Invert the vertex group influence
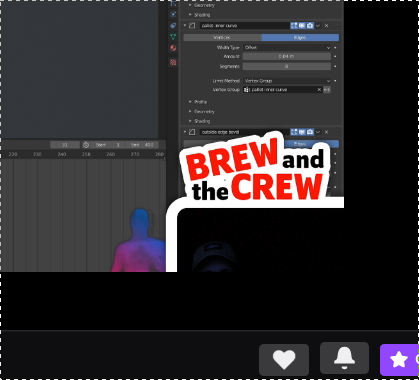Screen dimensions: 419x380 (x=327, y=89)
